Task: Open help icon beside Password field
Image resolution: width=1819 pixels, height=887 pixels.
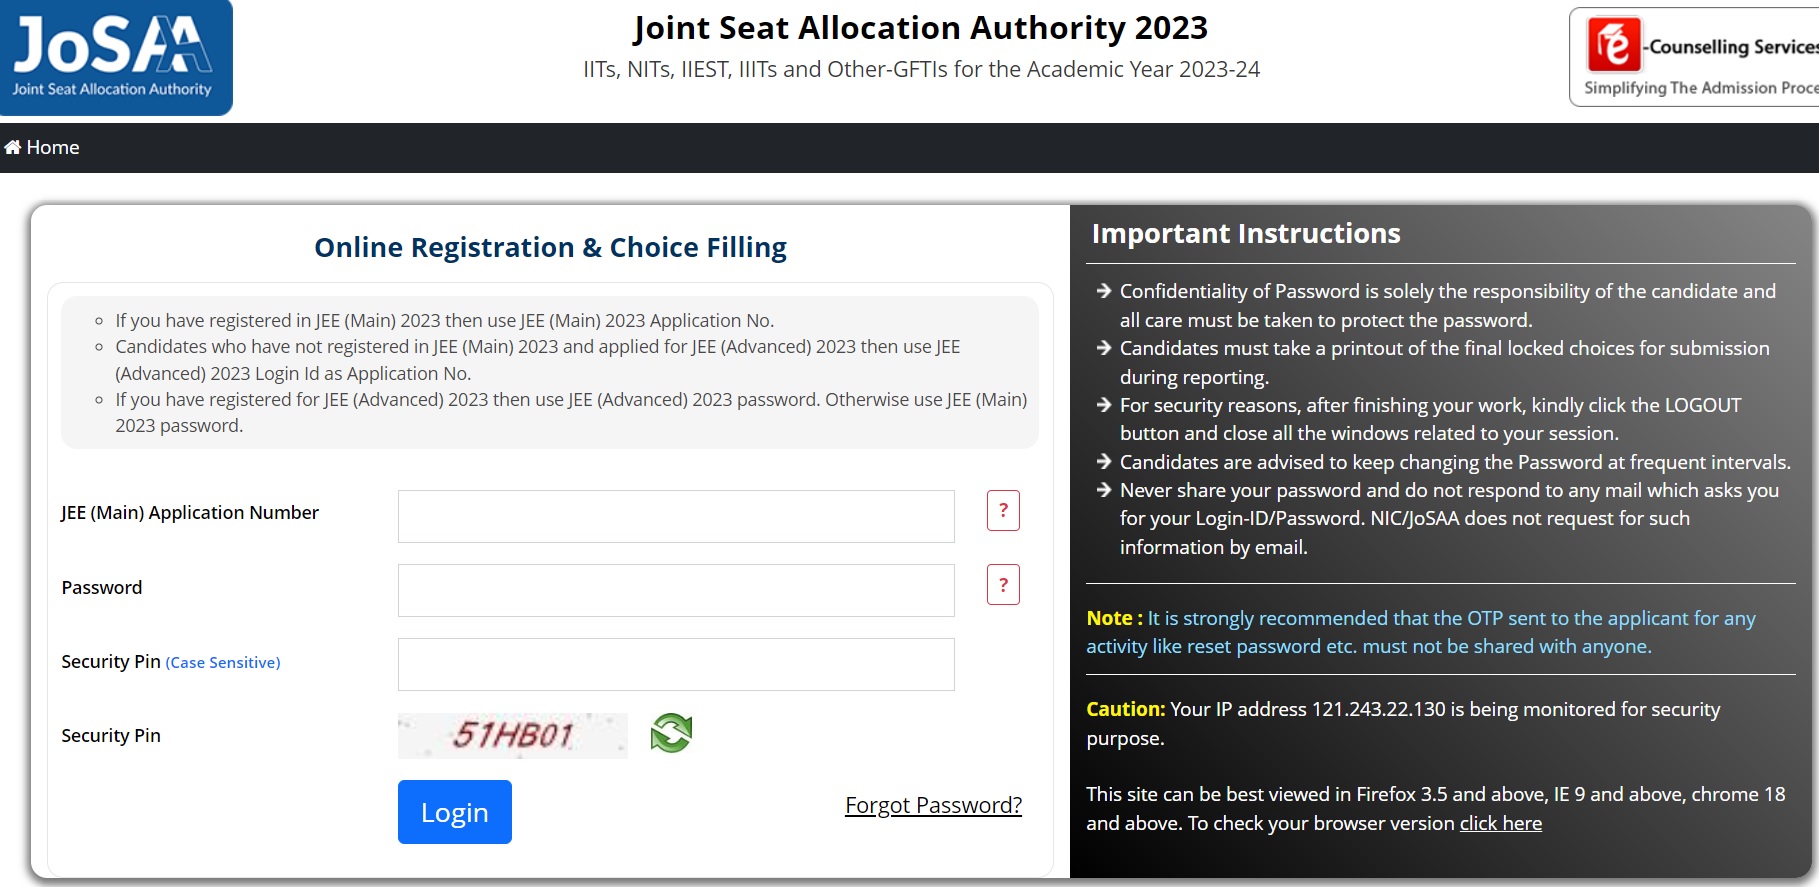Action: (x=1003, y=585)
